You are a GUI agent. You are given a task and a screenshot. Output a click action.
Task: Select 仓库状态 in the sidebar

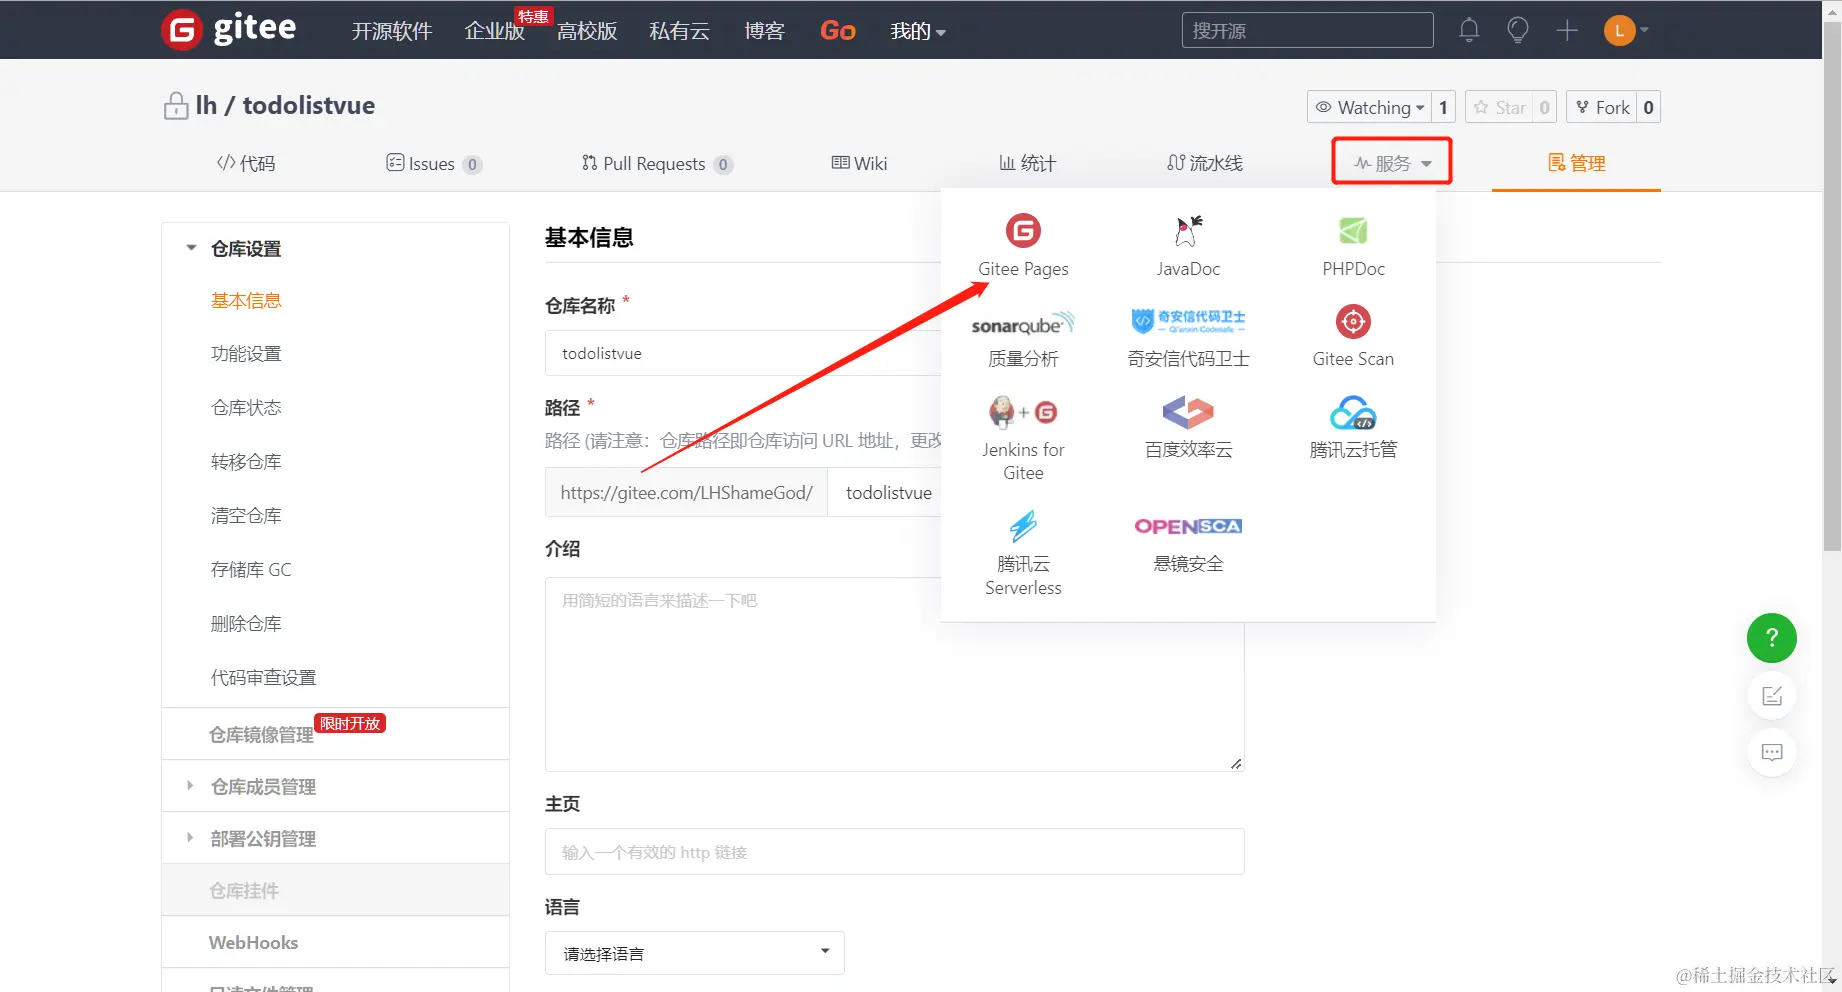pos(246,408)
